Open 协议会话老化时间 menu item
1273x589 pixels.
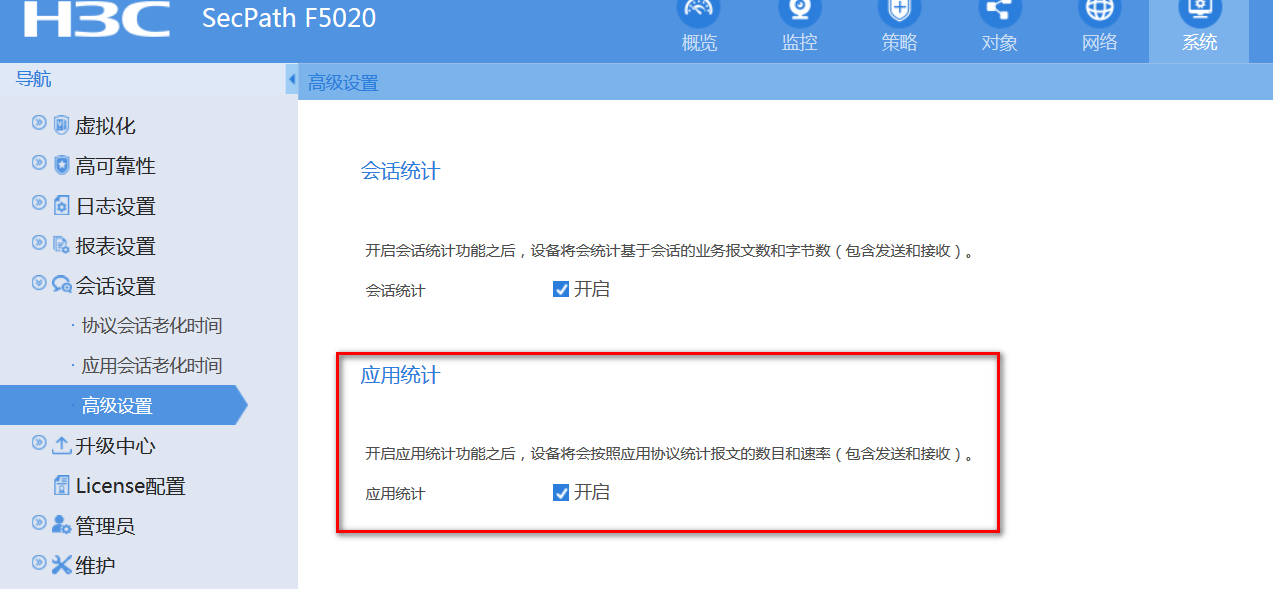[152, 326]
